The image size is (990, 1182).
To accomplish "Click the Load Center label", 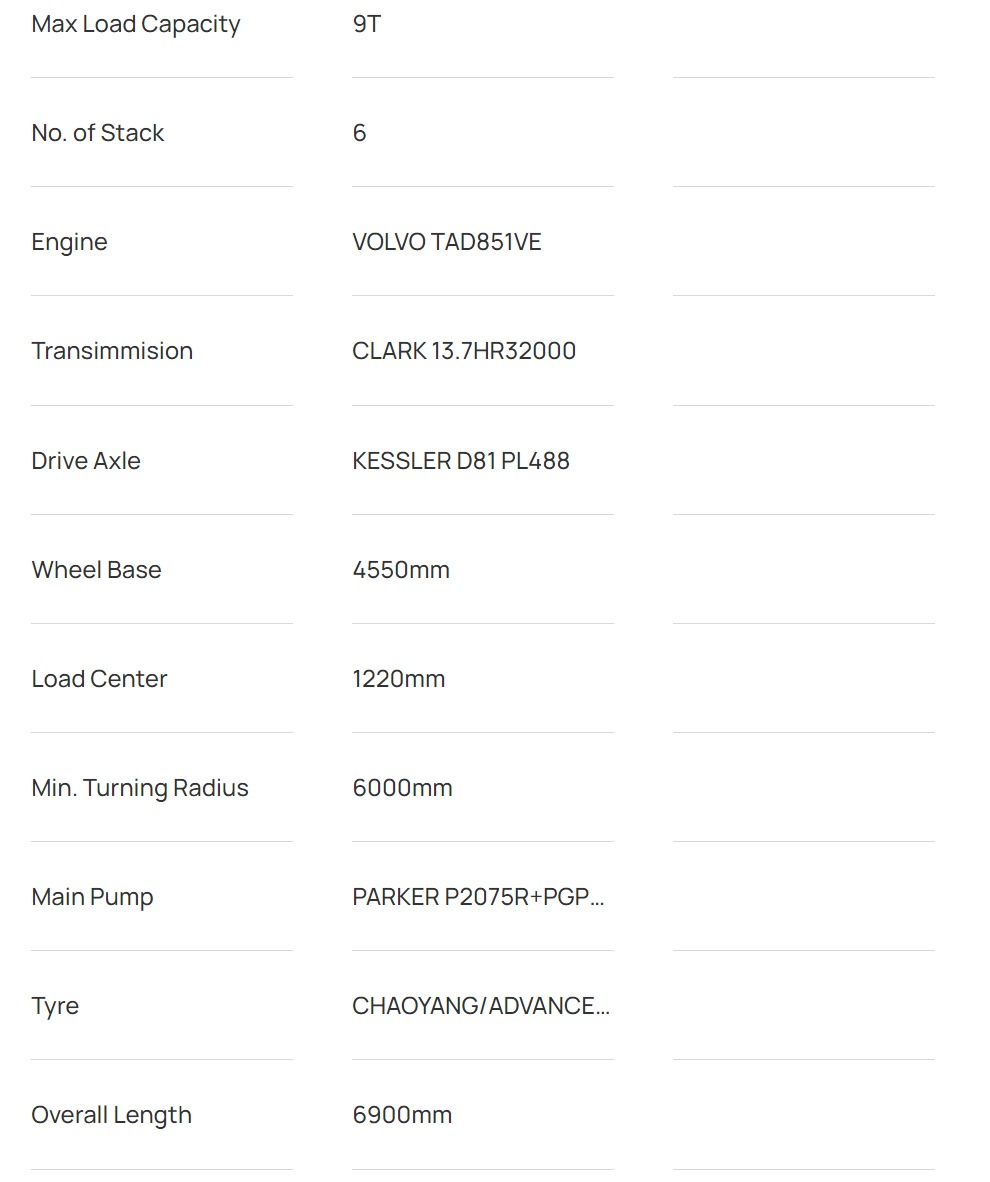I will click(100, 679).
